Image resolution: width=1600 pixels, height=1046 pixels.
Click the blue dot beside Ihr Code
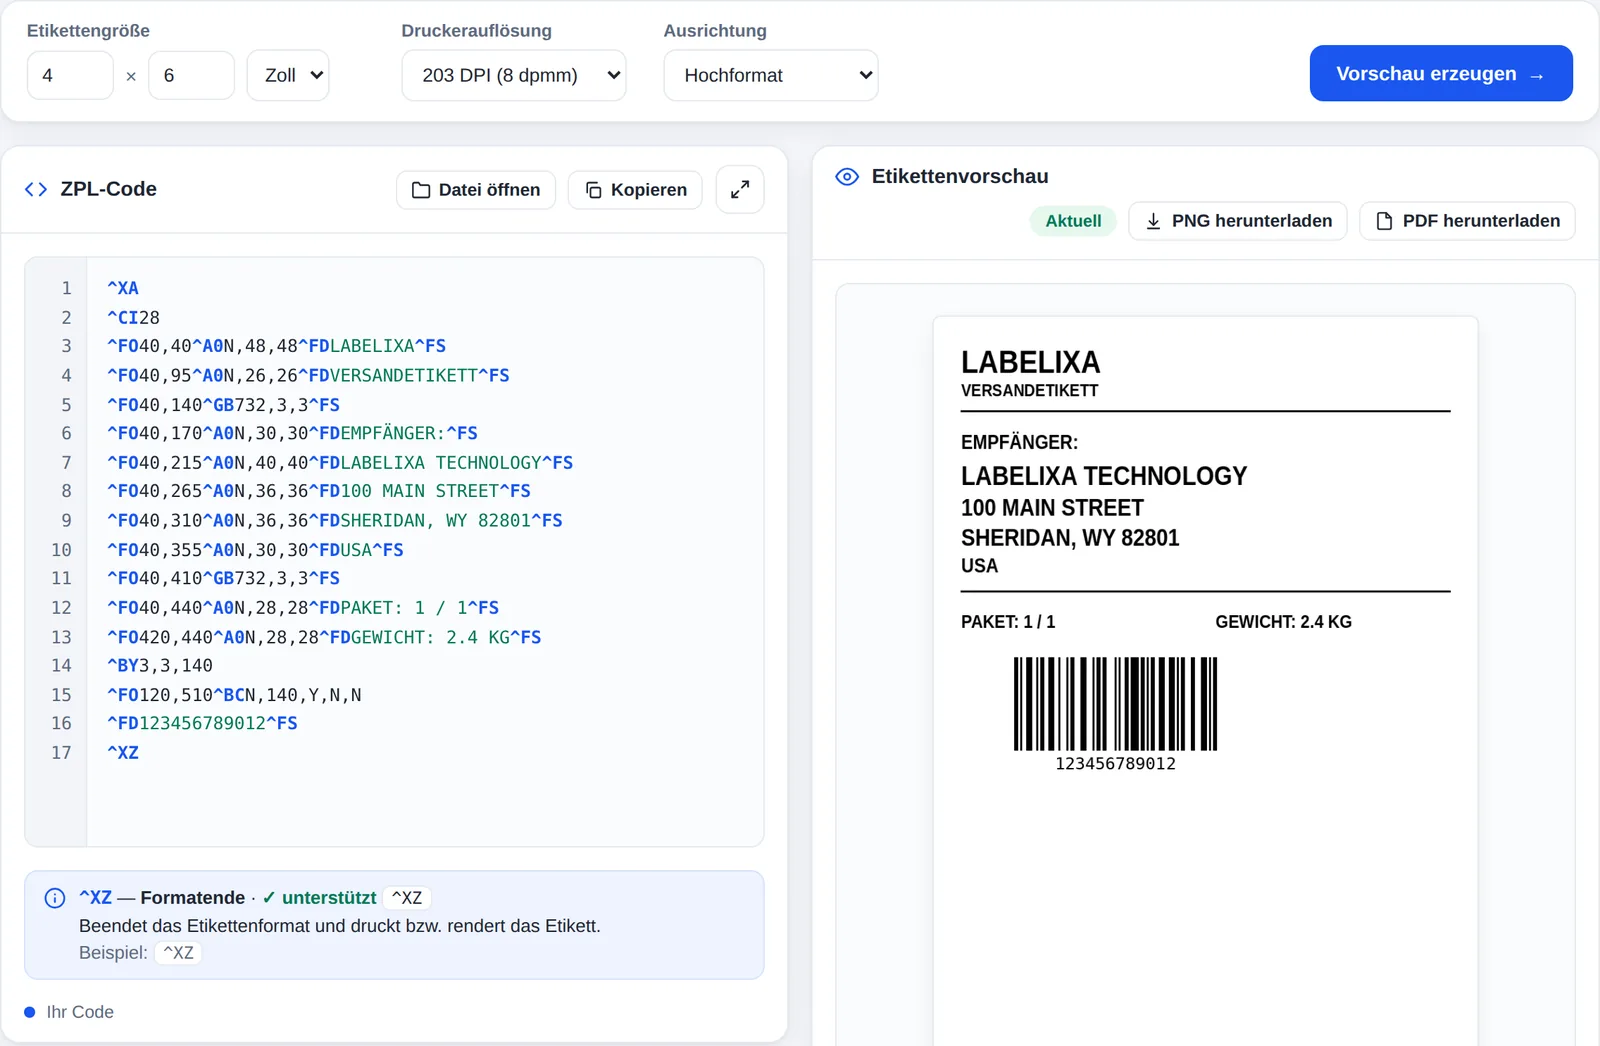(30, 1012)
